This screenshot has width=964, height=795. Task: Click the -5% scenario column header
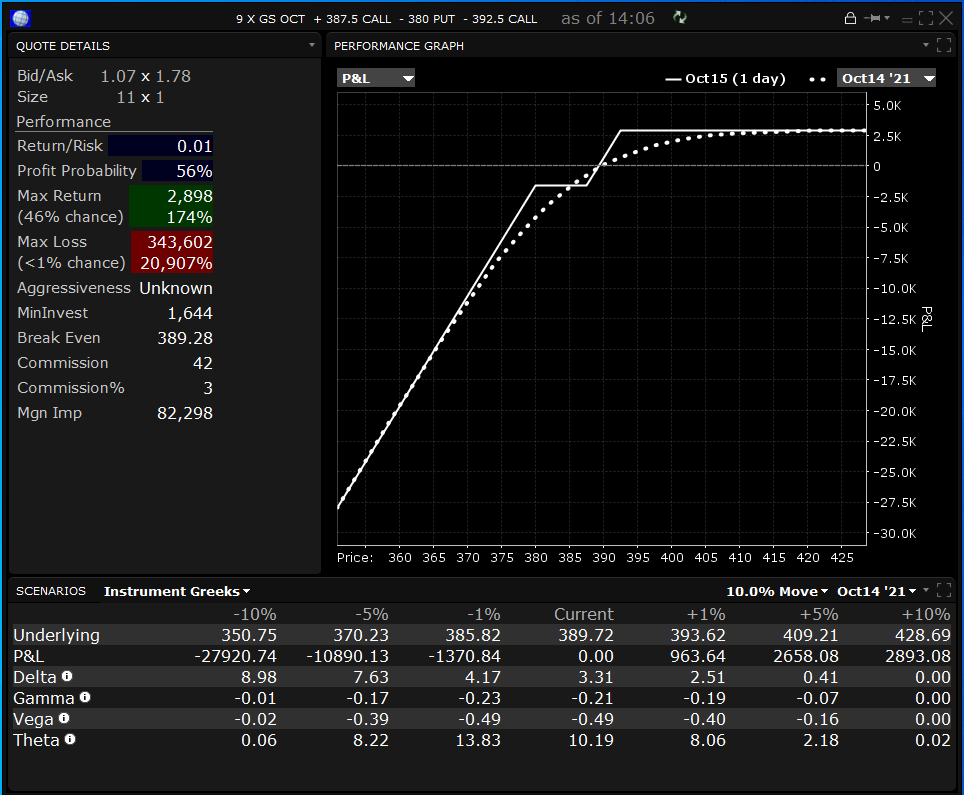[x=371, y=614]
